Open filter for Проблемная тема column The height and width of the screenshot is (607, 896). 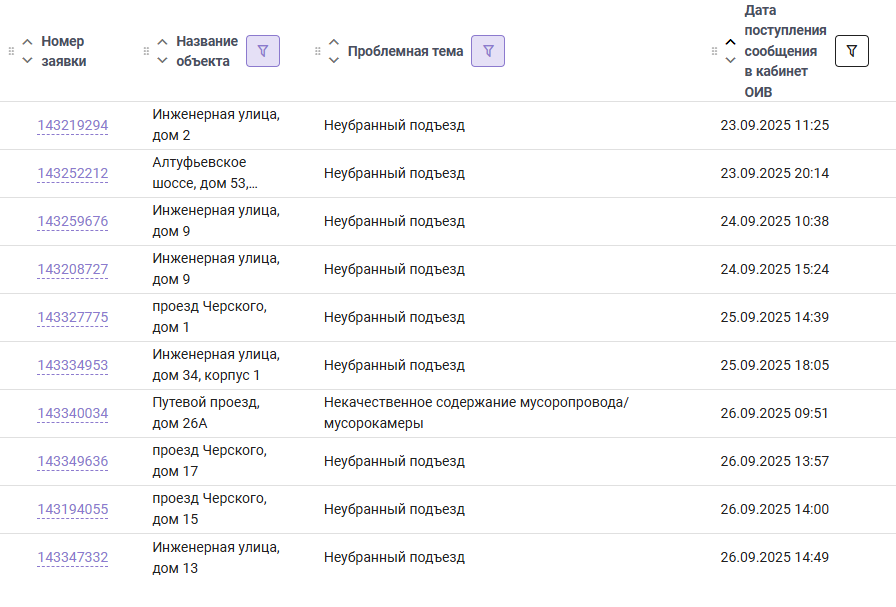pos(488,51)
